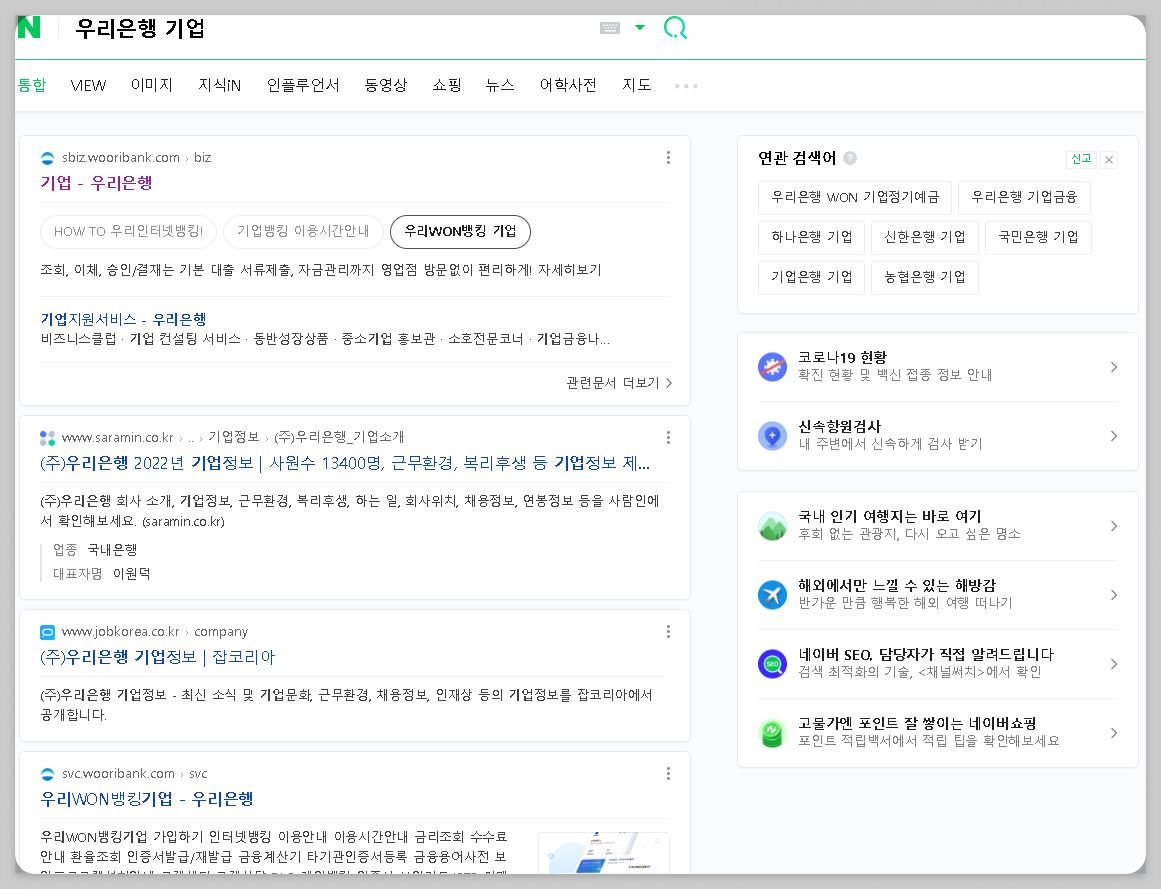Image resolution: width=1161 pixels, height=889 pixels.
Task: Click the saramin.co.kr favicon
Action: click(x=47, y=437)
